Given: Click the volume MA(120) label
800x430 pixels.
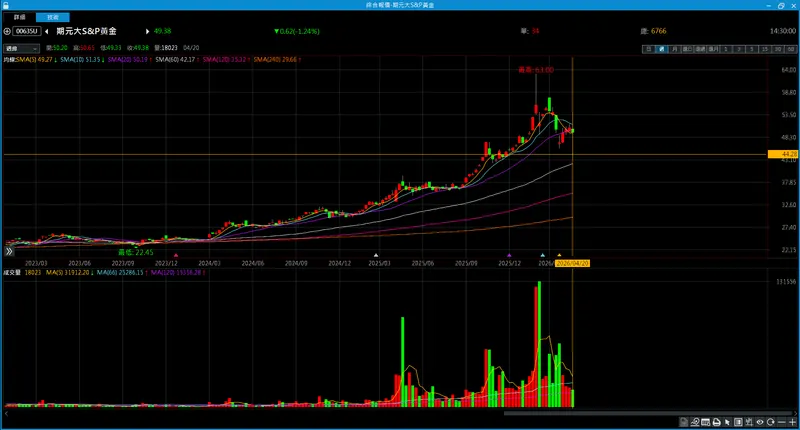Looking at the screenshot, I should click(178, 273).
